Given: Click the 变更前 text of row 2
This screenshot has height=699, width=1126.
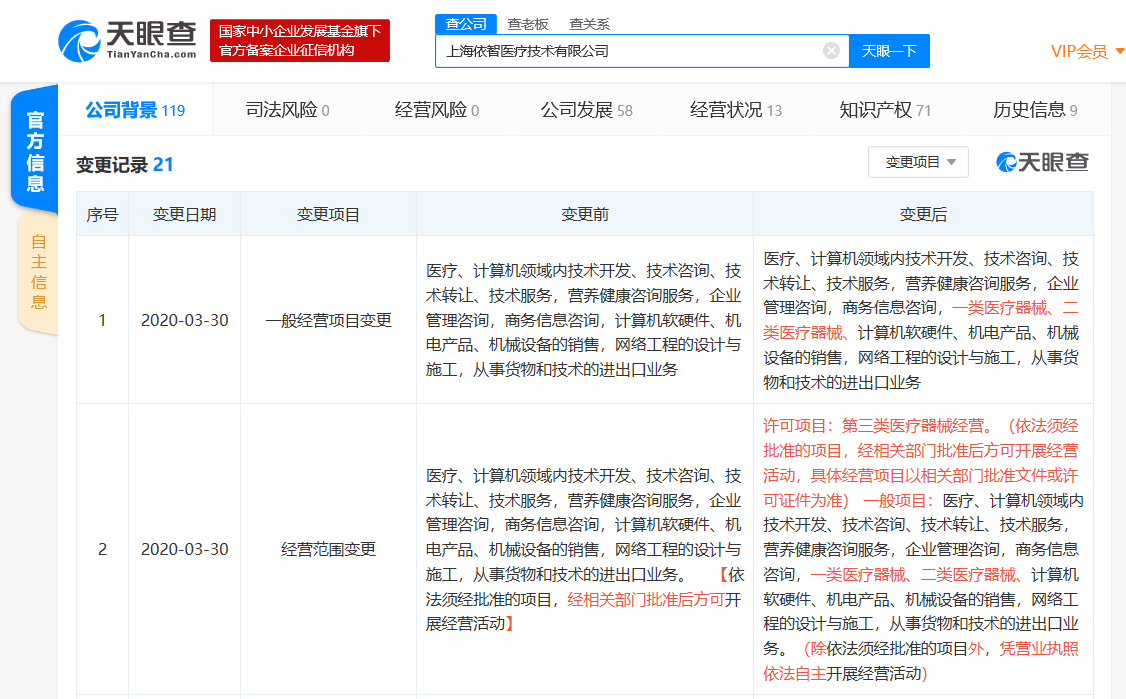Looking at the screenshot, I should click(x=584, y=550).
